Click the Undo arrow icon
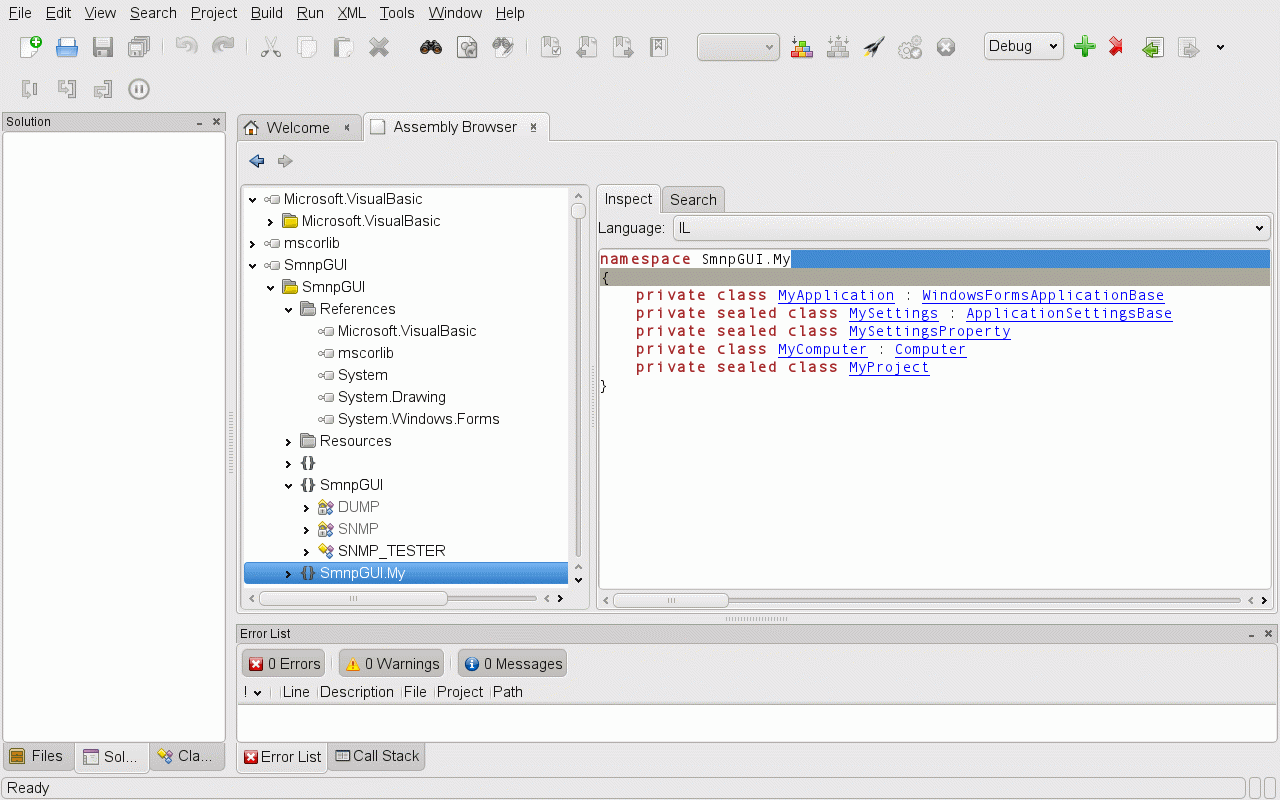 [186, 46]
